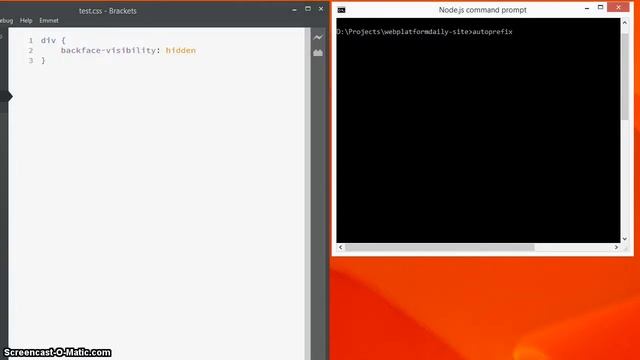This screenshot has height=360, width=640.
Task: Click the command prompt scroll left arrow
Action: point(341,247)
